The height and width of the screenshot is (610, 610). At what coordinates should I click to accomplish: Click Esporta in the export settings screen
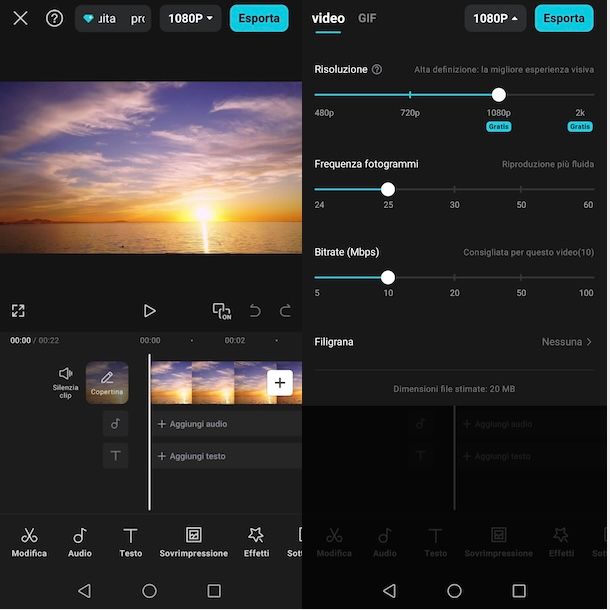[564, 18]
